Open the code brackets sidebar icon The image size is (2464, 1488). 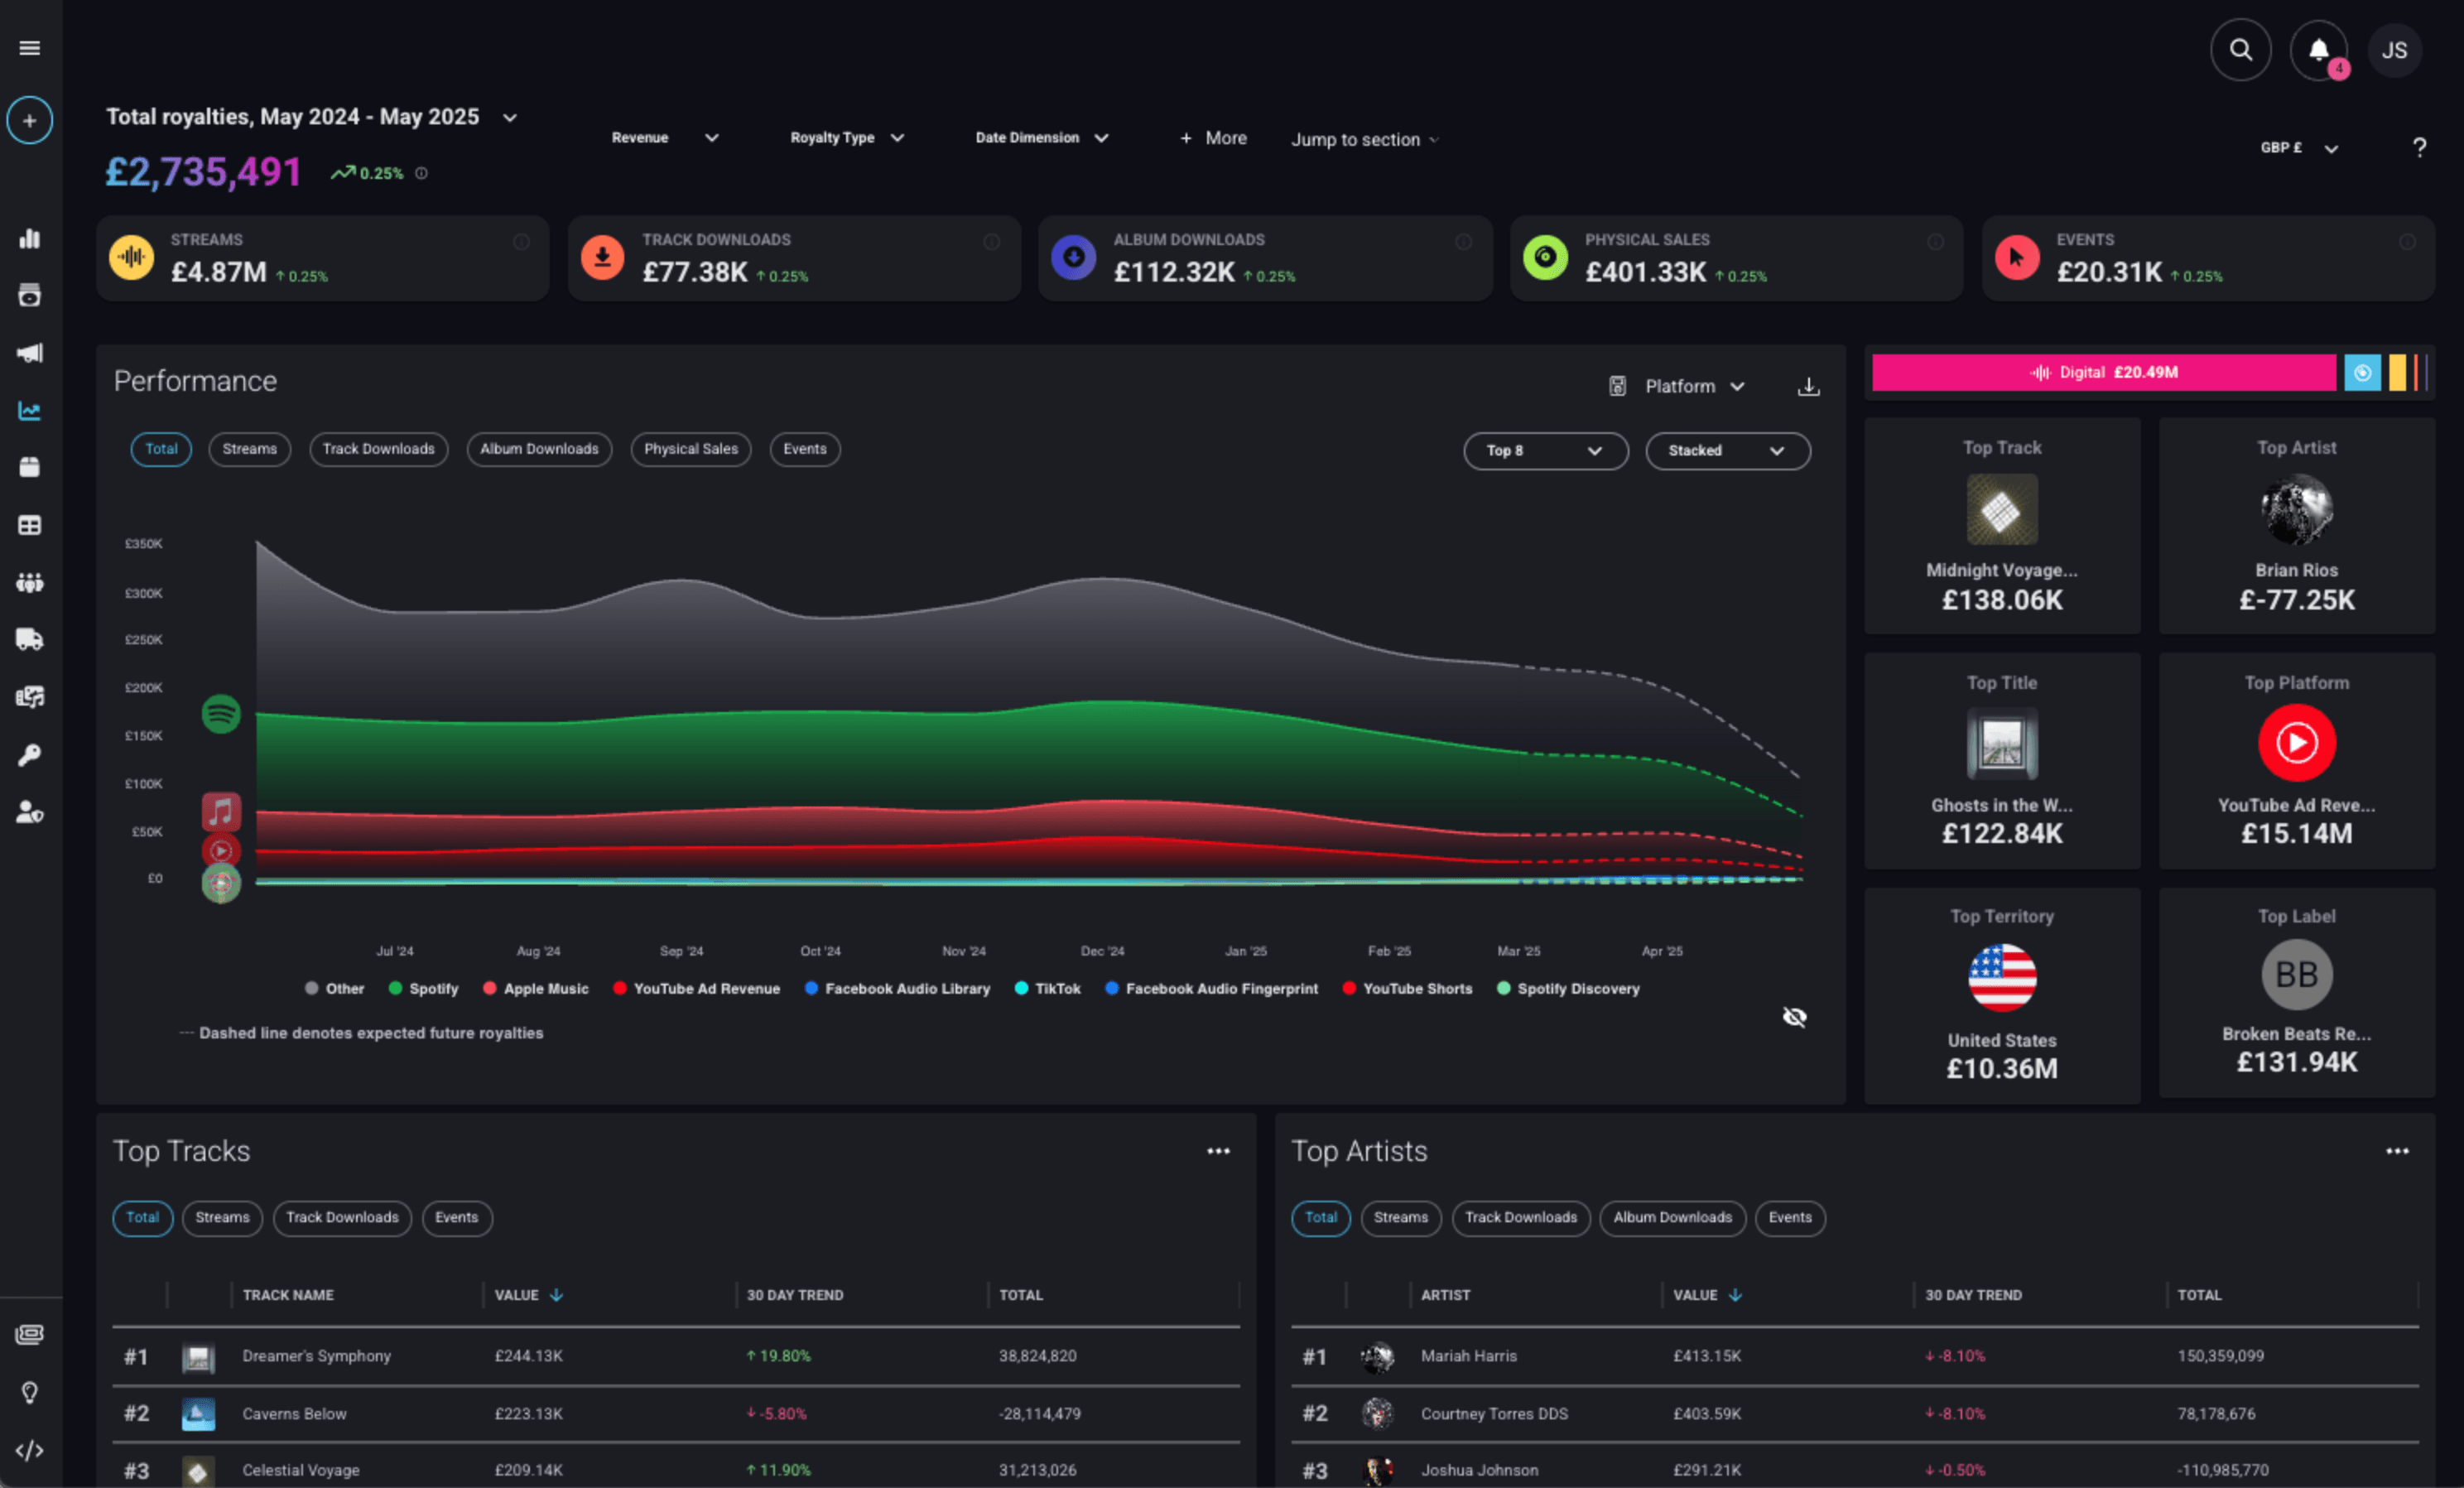[x=30, y=1449]
